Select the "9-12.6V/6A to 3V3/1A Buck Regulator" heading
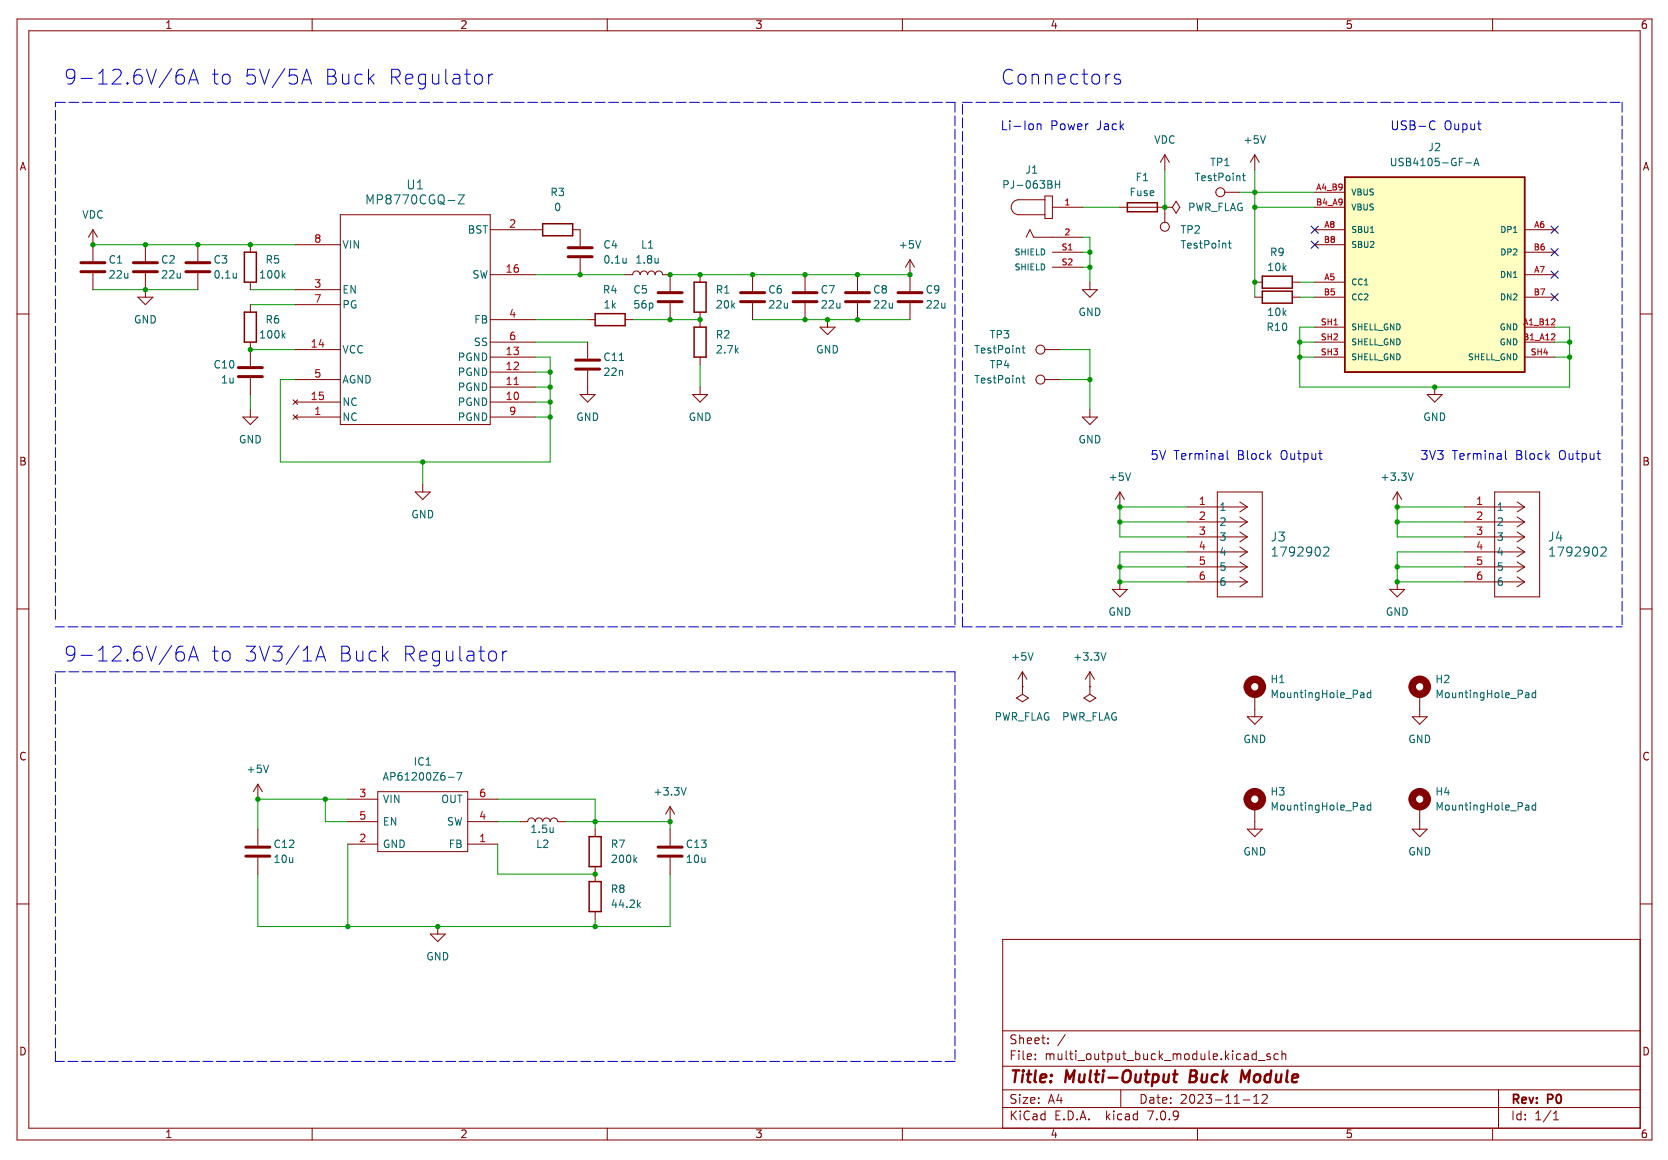The height and width of the screenshot is (1160, 1668). tap(286, 655)
